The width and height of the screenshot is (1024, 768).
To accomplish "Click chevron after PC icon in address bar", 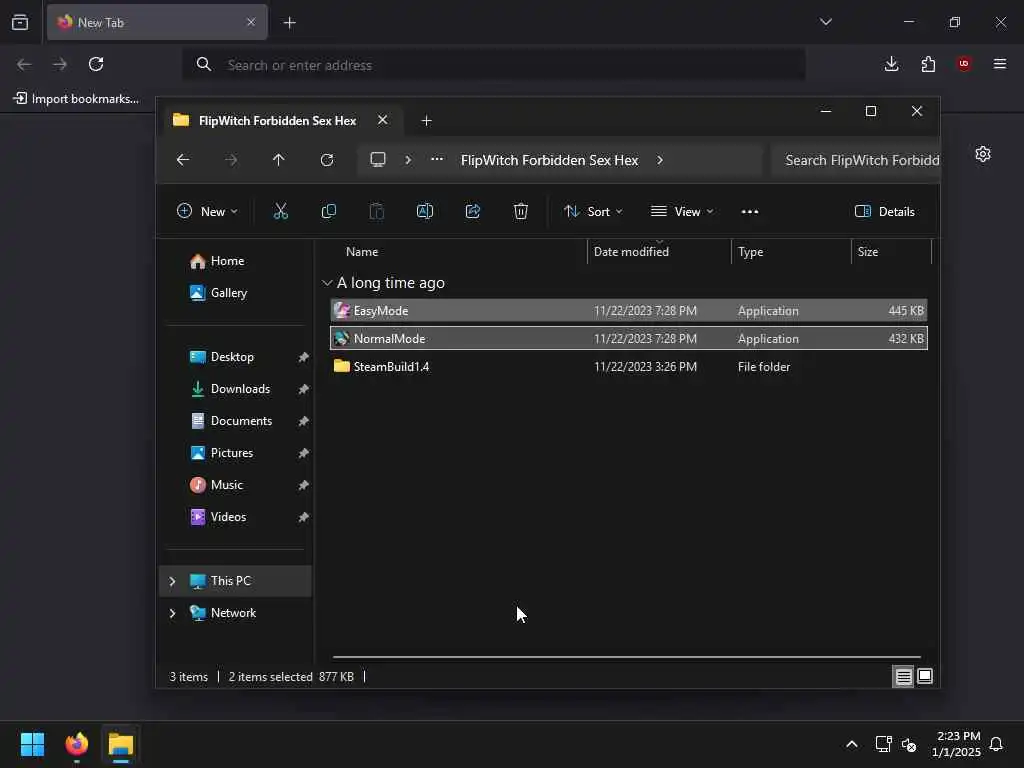I will point(408,160).
